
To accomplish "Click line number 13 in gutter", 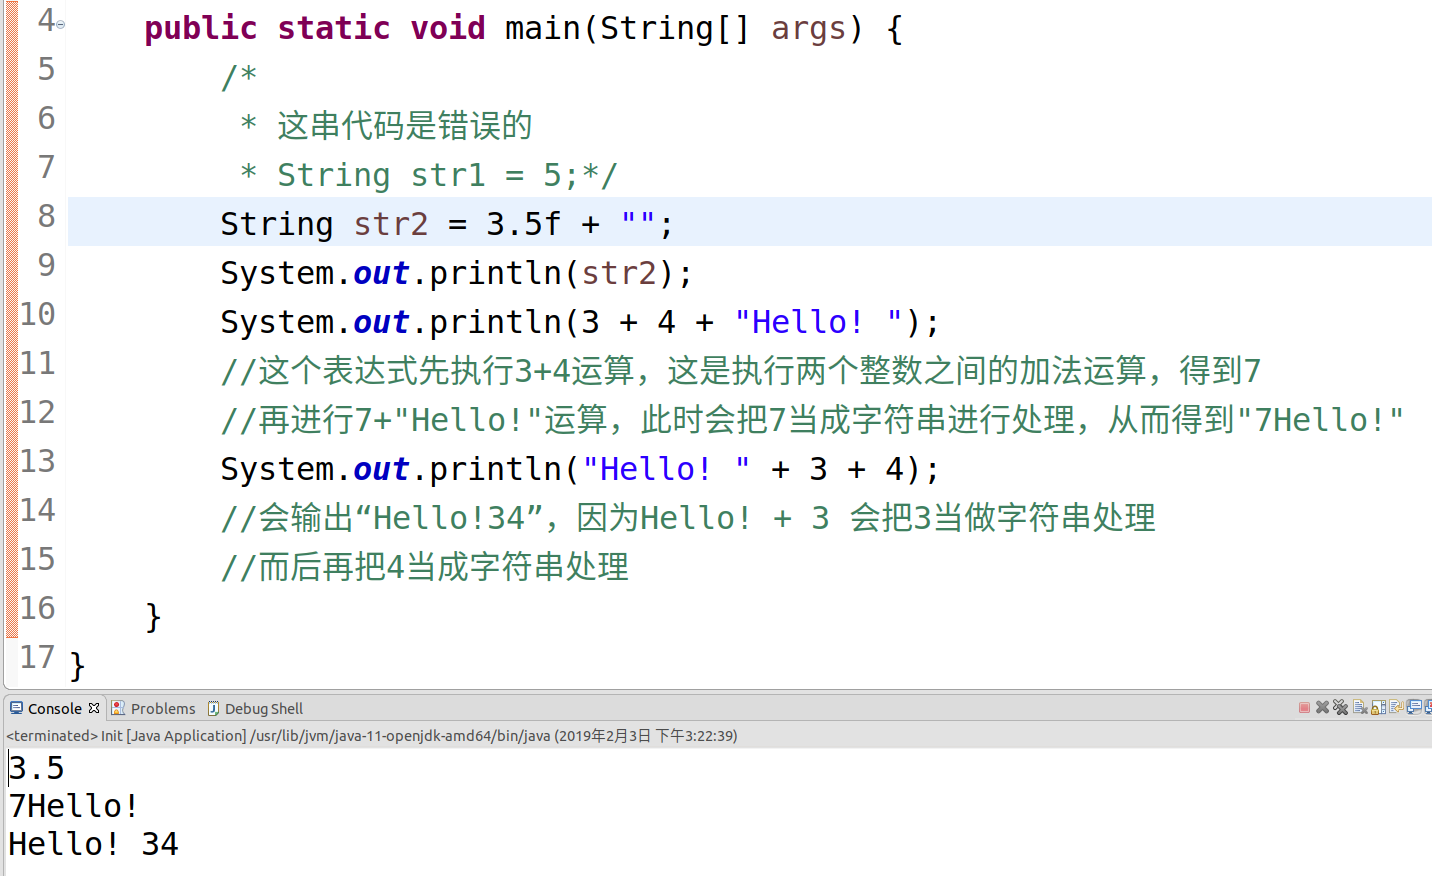I will 38,461.
